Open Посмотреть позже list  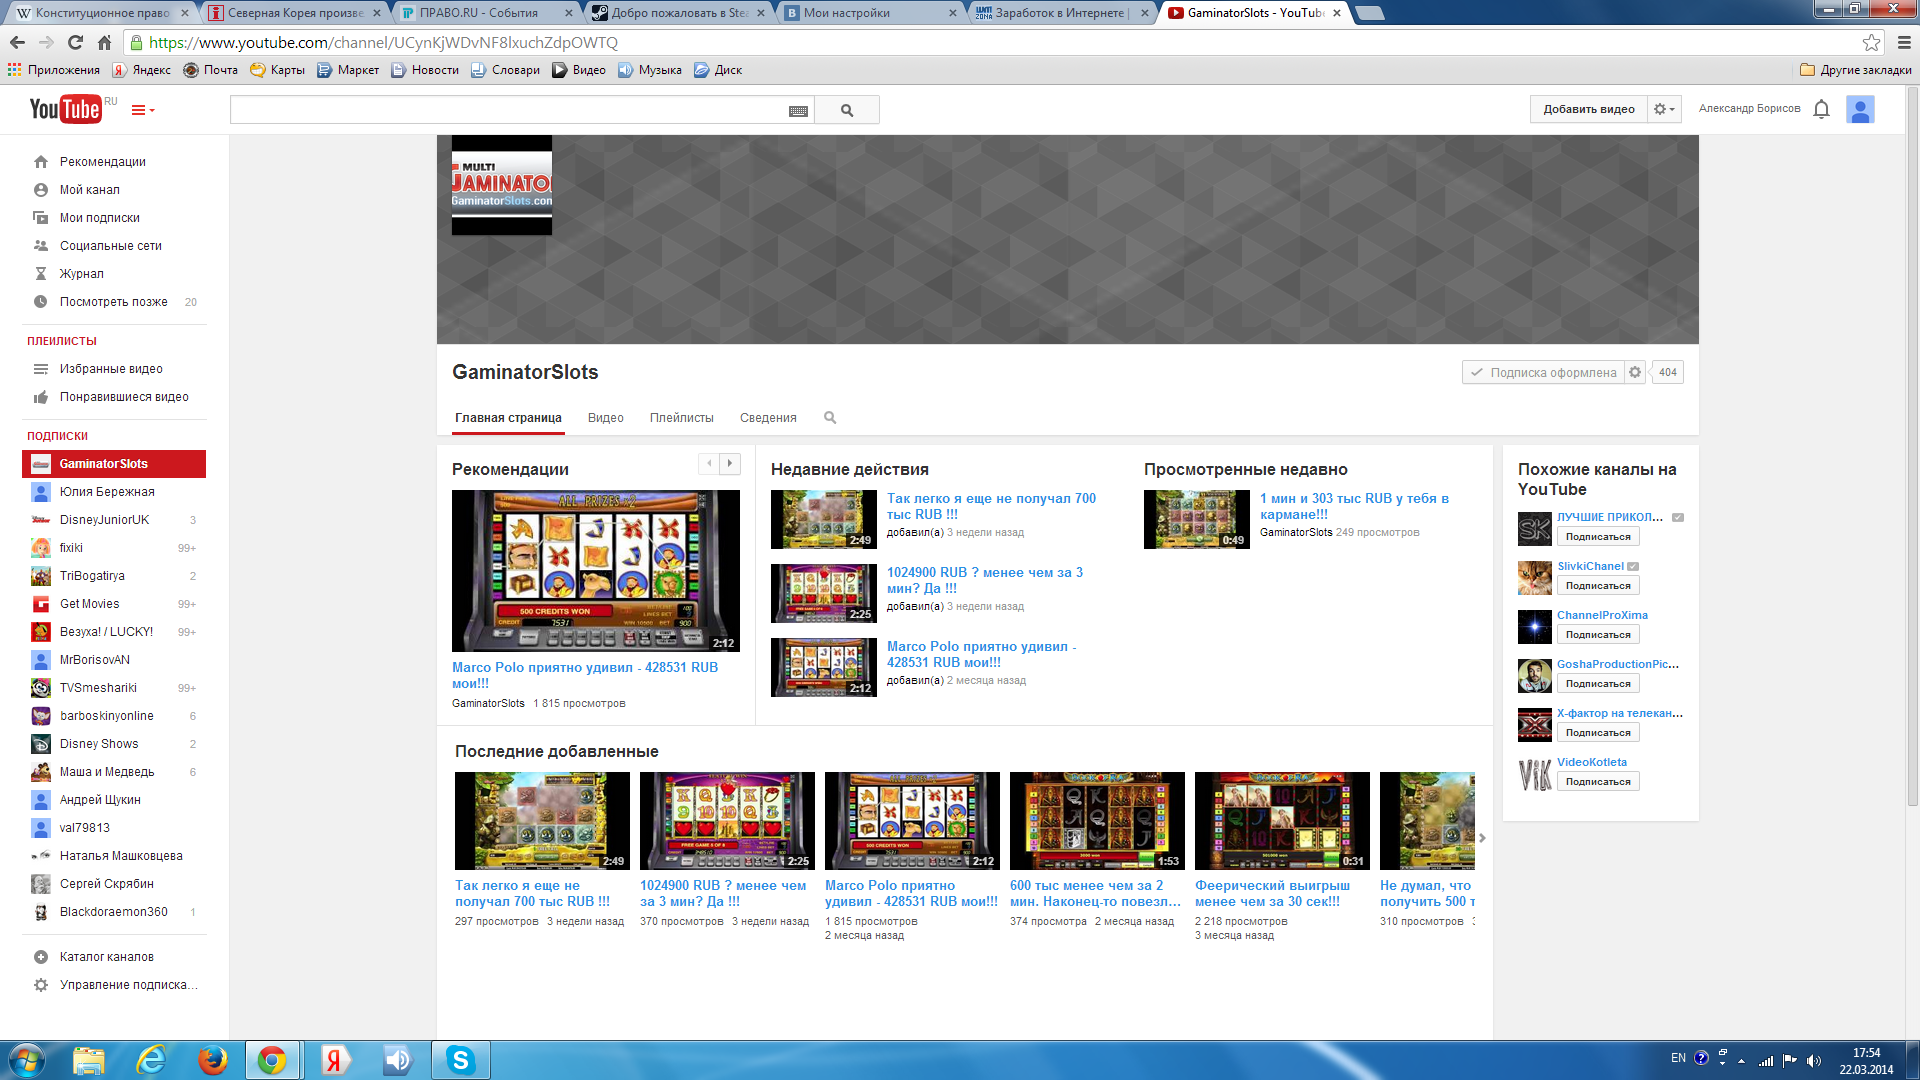[x=114, y=302]
